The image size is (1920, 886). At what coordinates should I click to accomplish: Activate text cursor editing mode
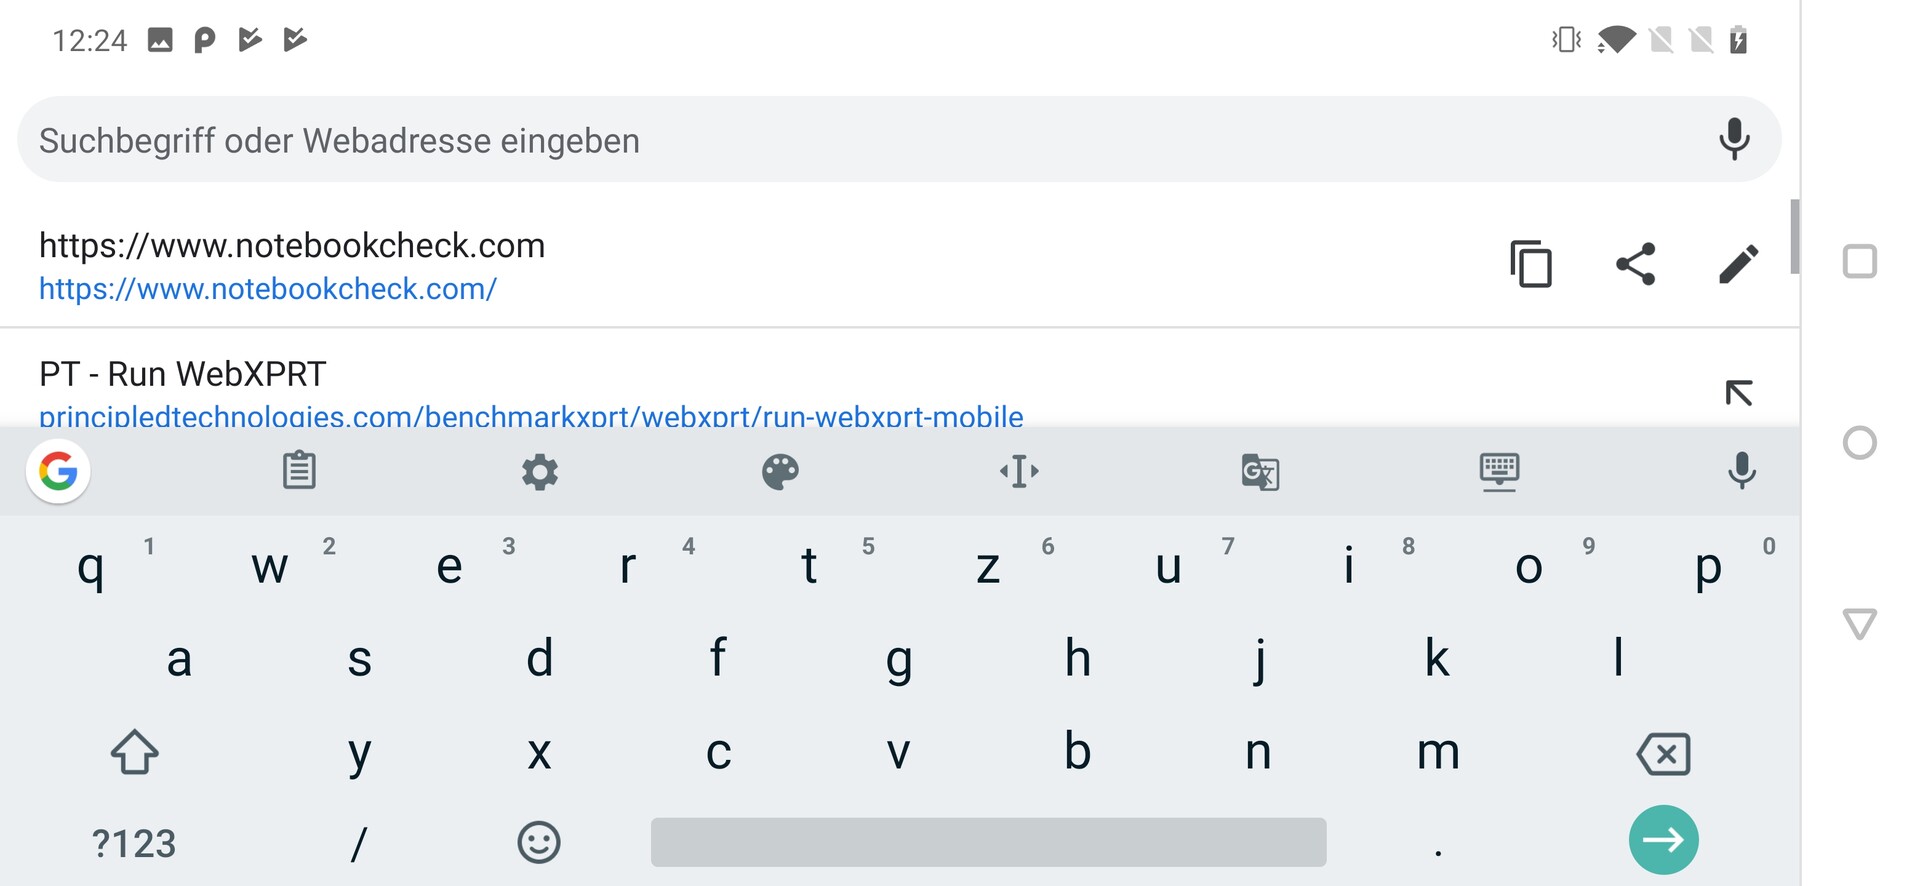(1019, 471)
